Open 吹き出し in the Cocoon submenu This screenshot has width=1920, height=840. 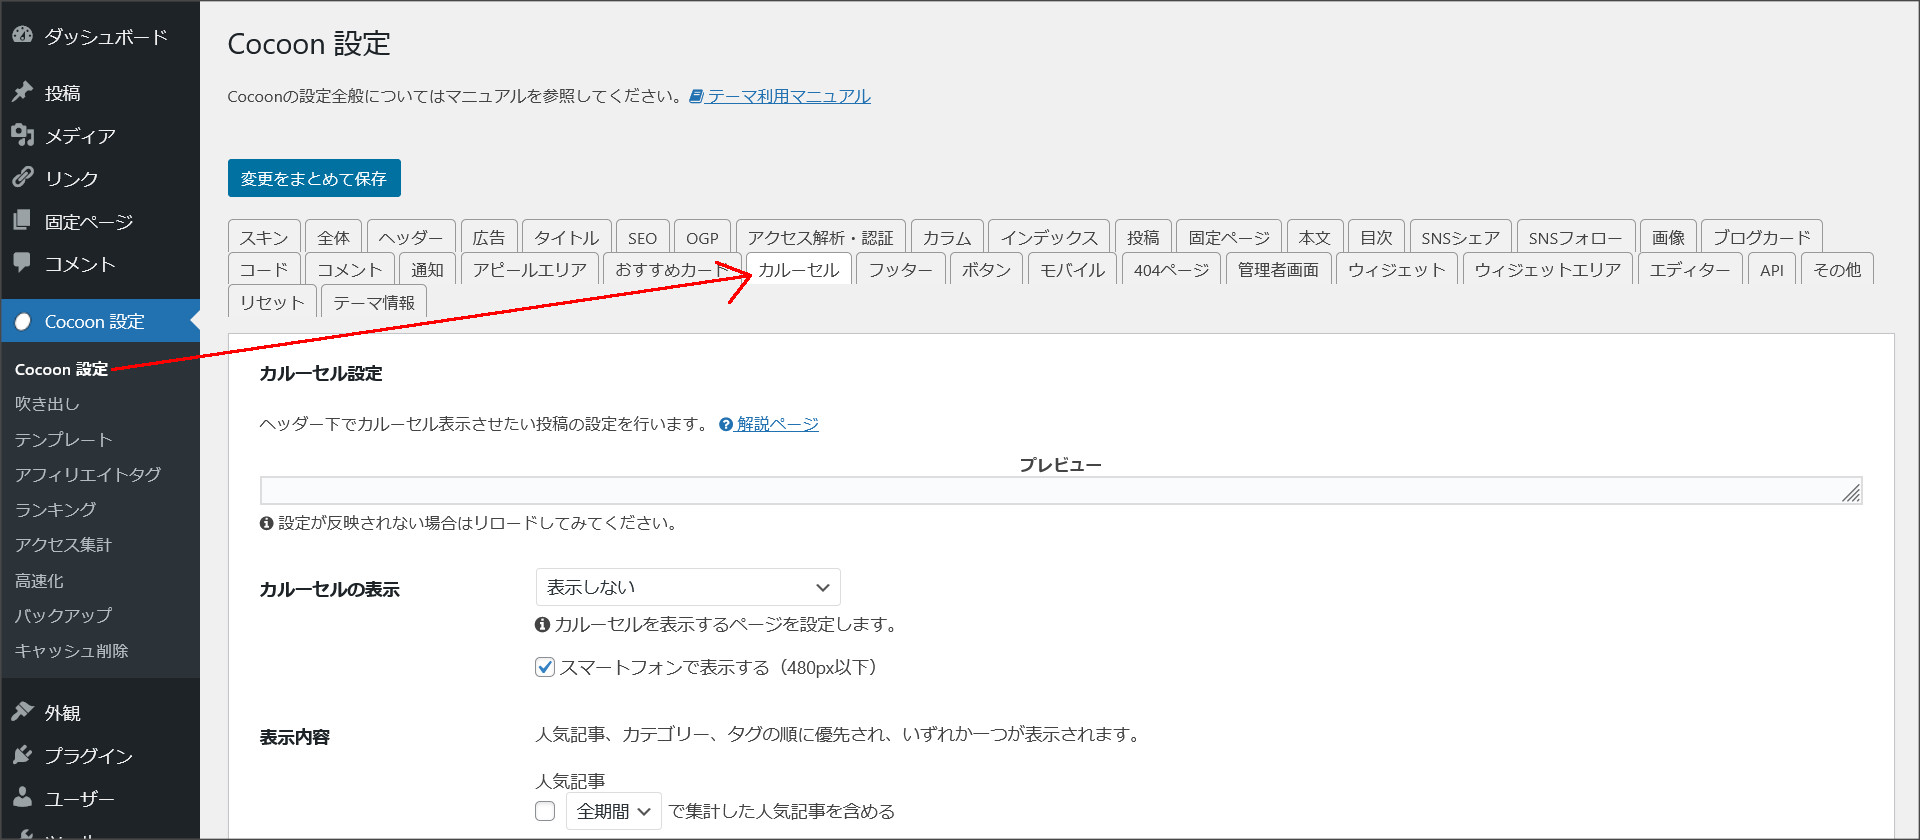(x=47, y=403)
